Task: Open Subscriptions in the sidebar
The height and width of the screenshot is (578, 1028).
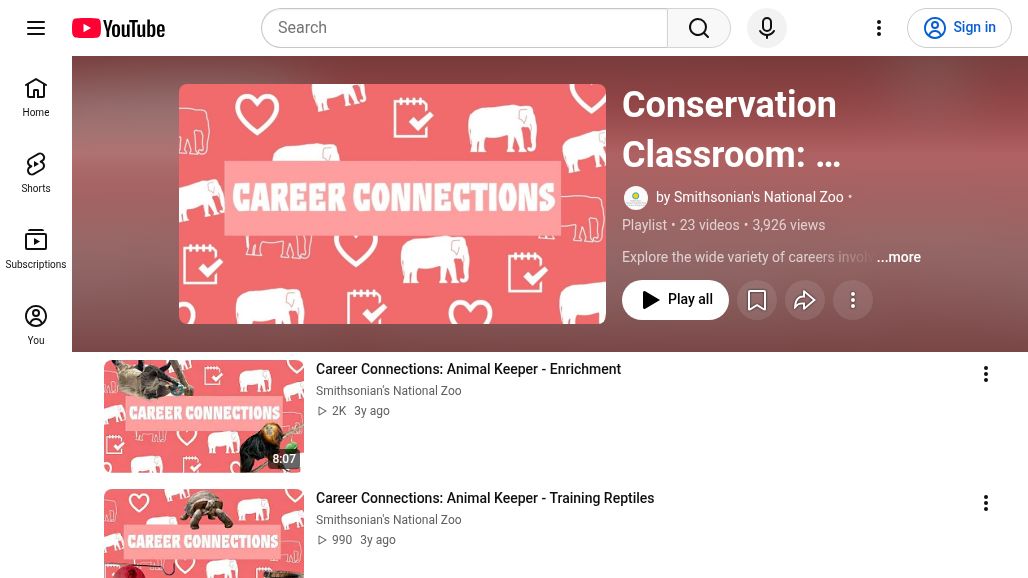Action: 36,249
